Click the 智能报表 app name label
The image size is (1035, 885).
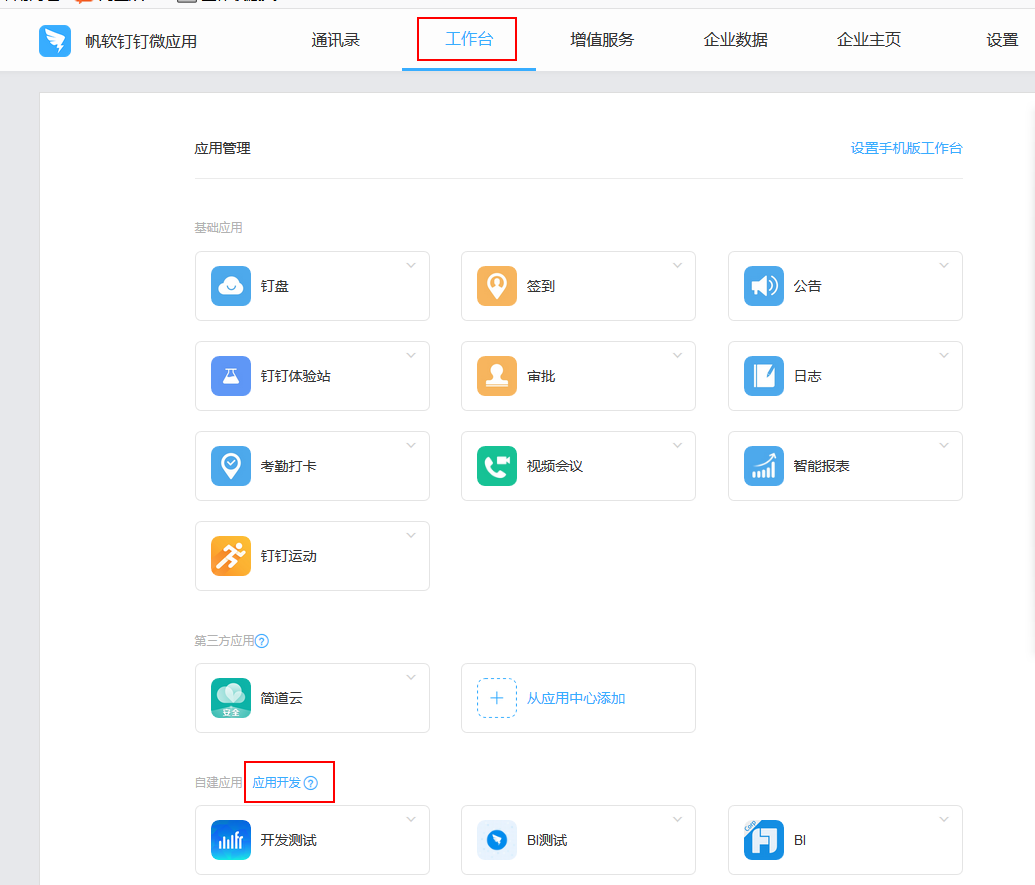click(x=821, y=467)
